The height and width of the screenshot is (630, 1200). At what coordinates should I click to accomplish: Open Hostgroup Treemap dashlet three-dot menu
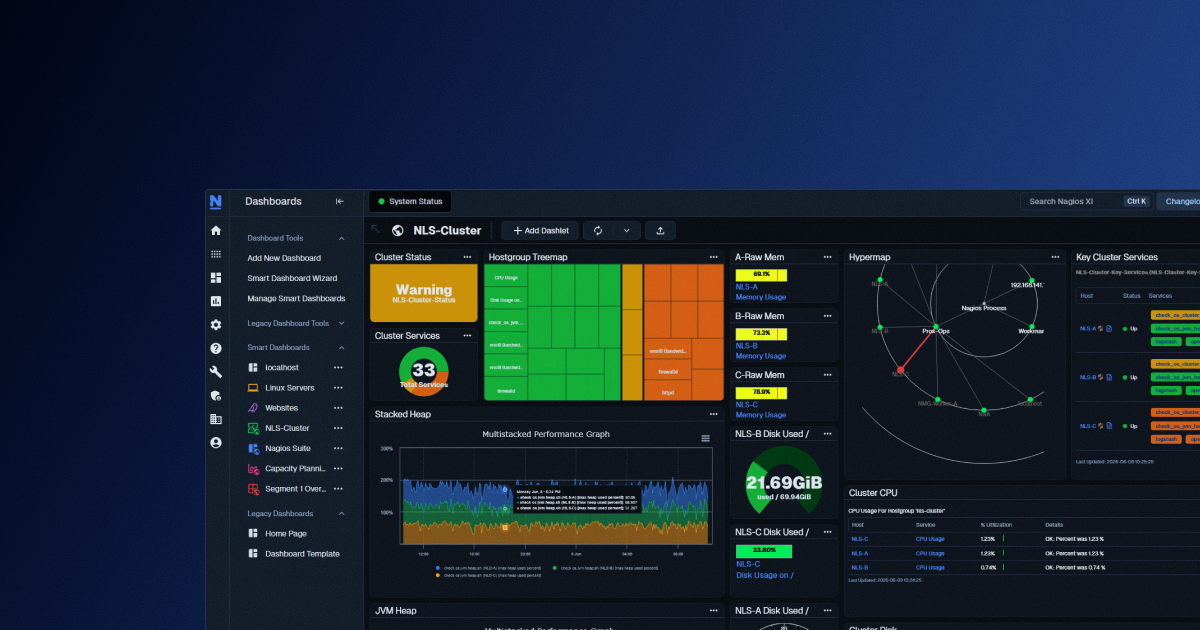[x=714, y=257]
